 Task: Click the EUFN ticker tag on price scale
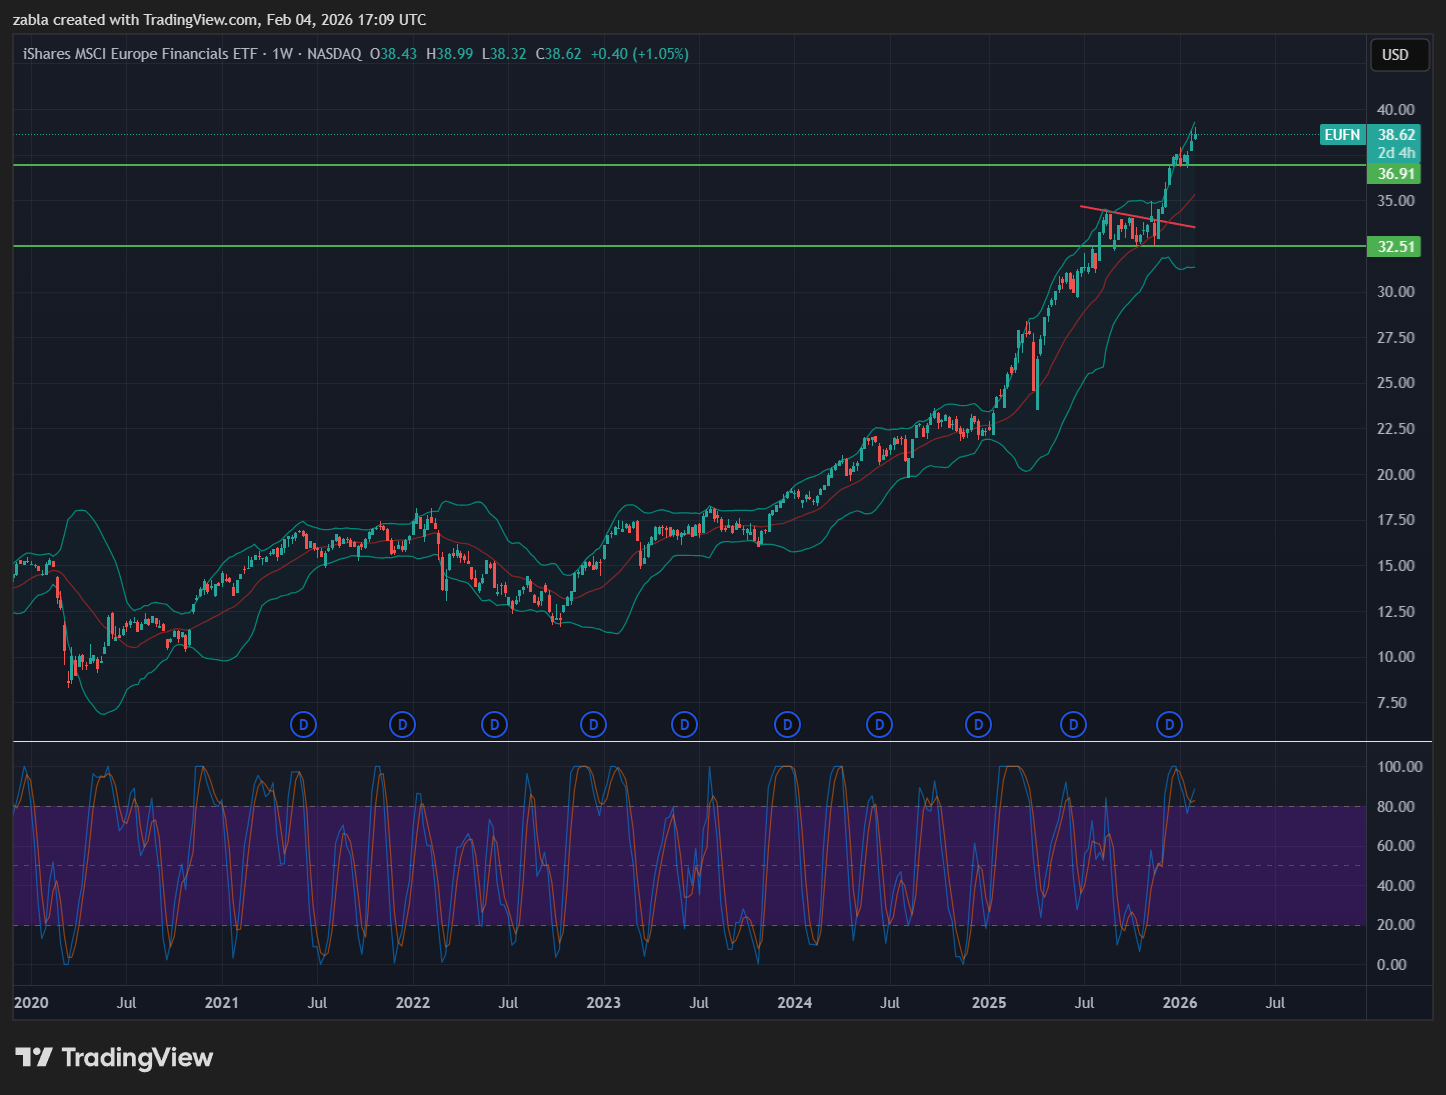(x=1342, y=135)
